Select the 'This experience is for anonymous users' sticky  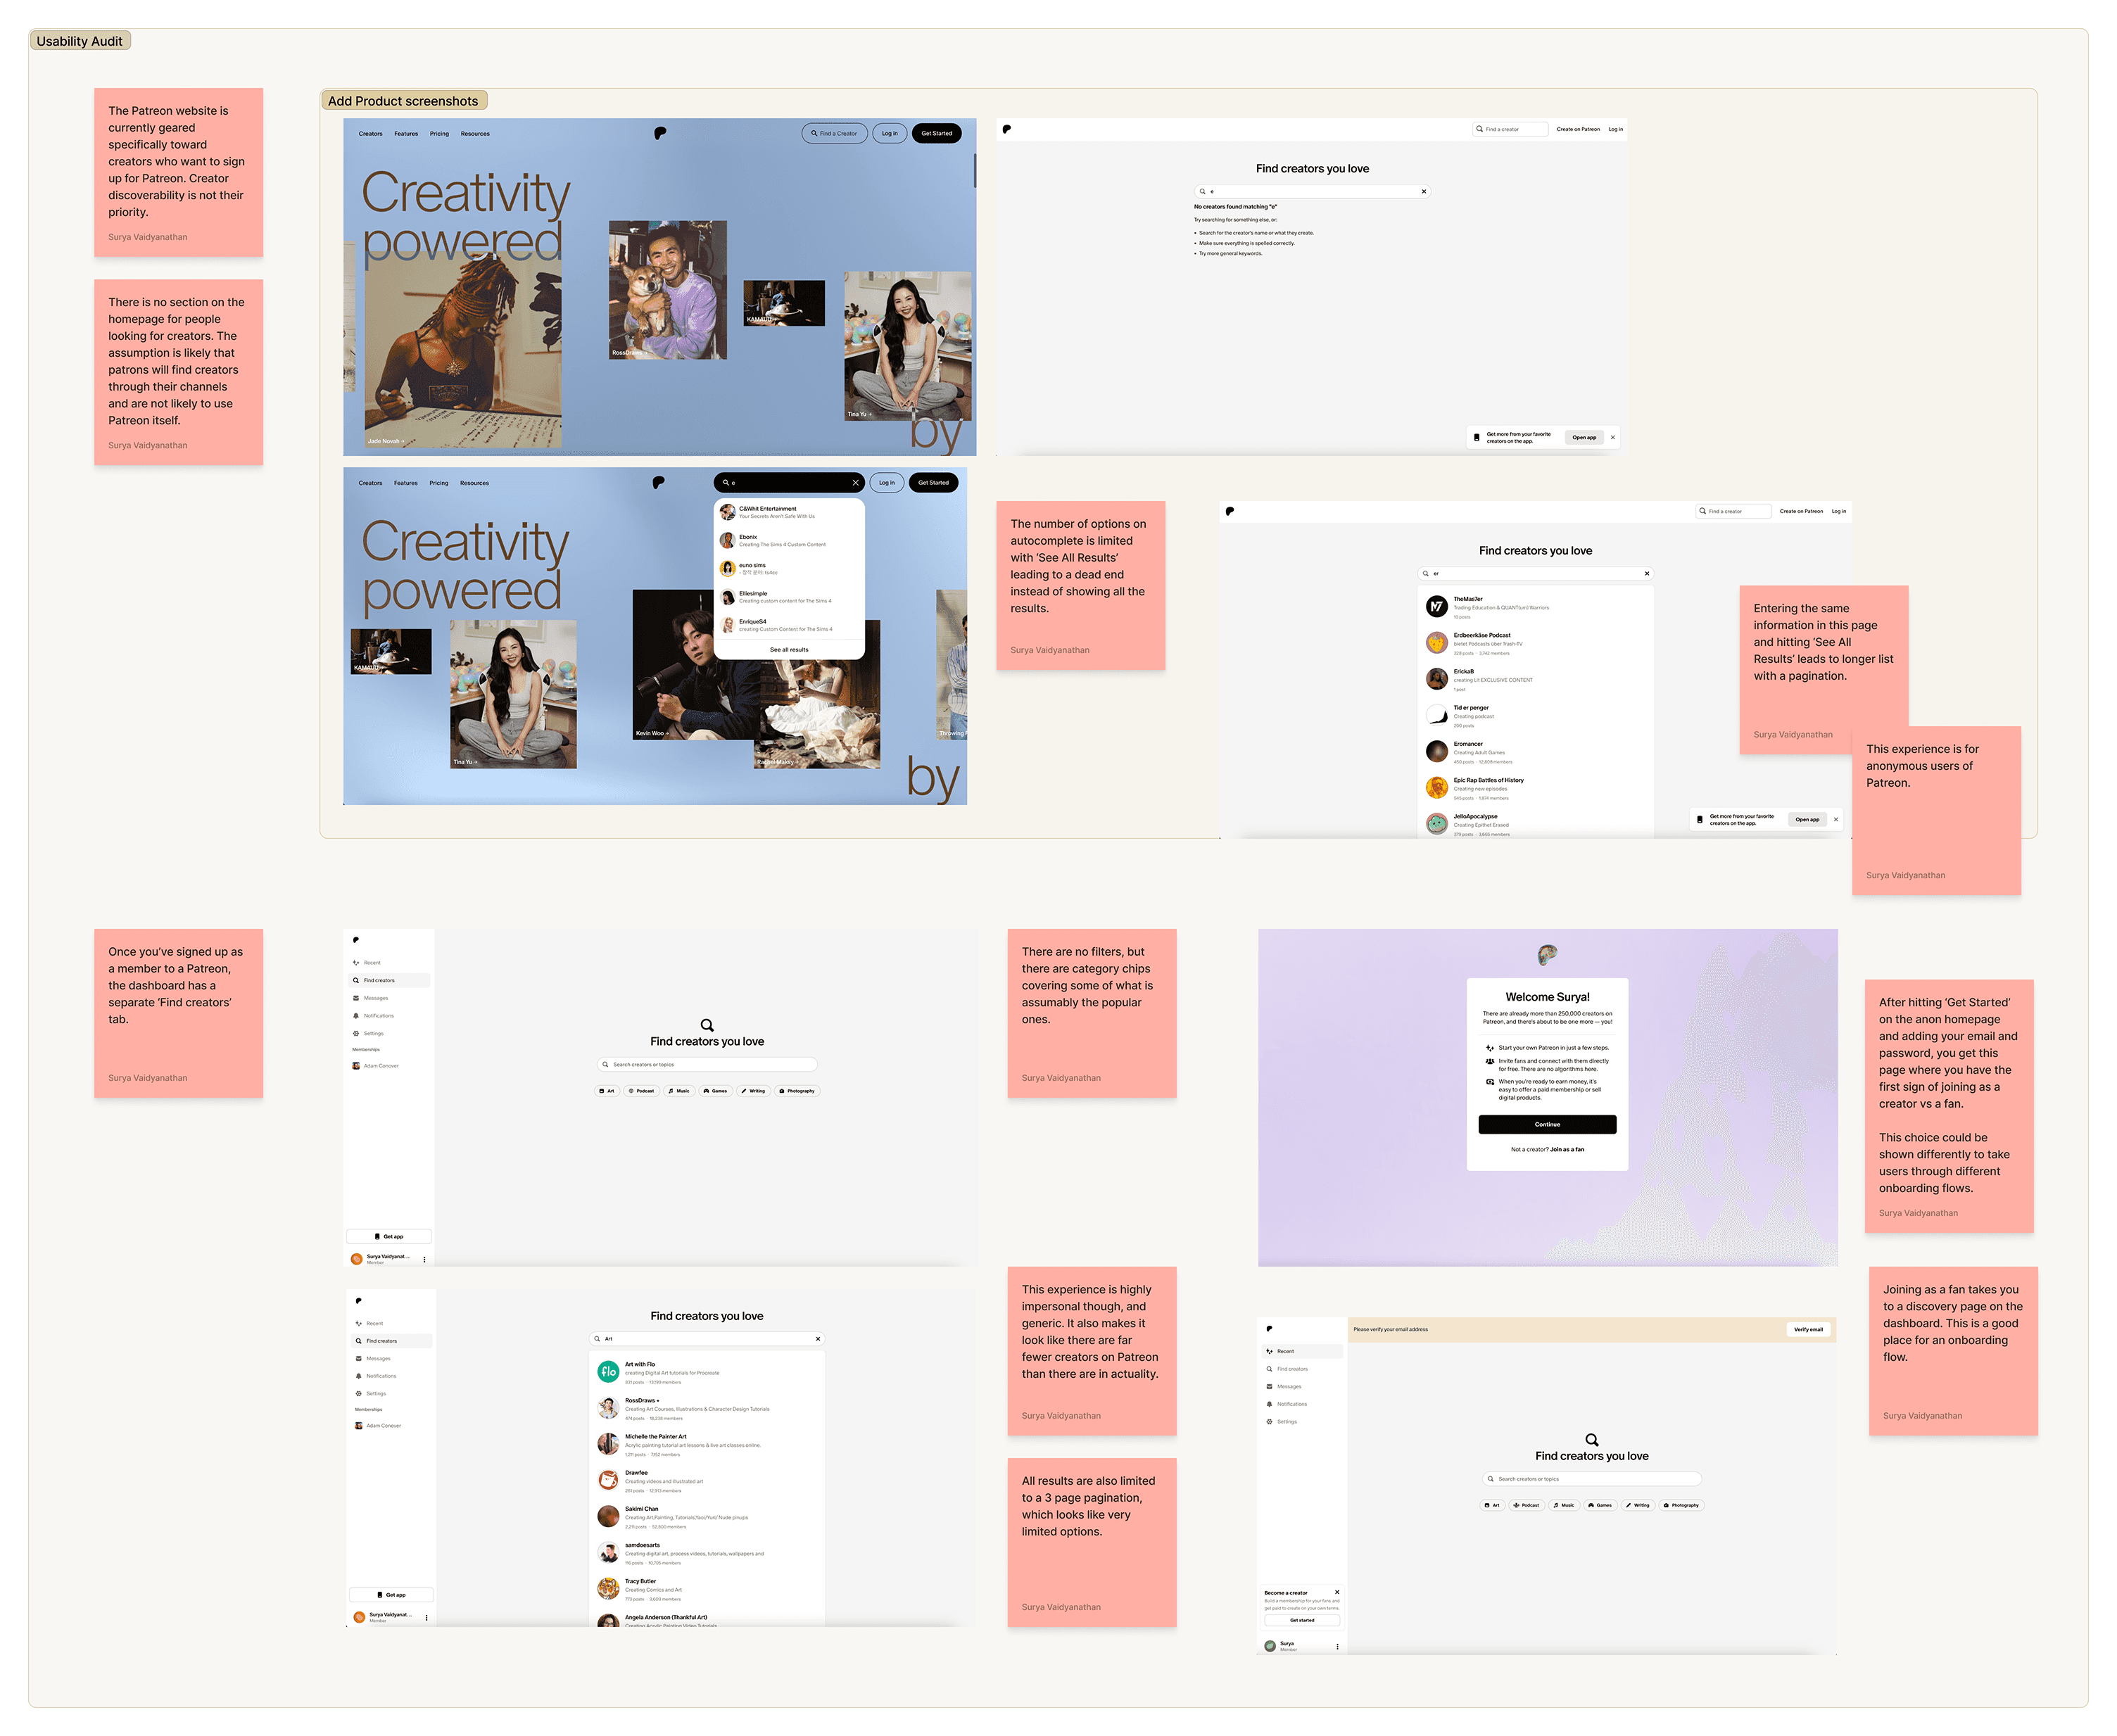[1936, 810]
